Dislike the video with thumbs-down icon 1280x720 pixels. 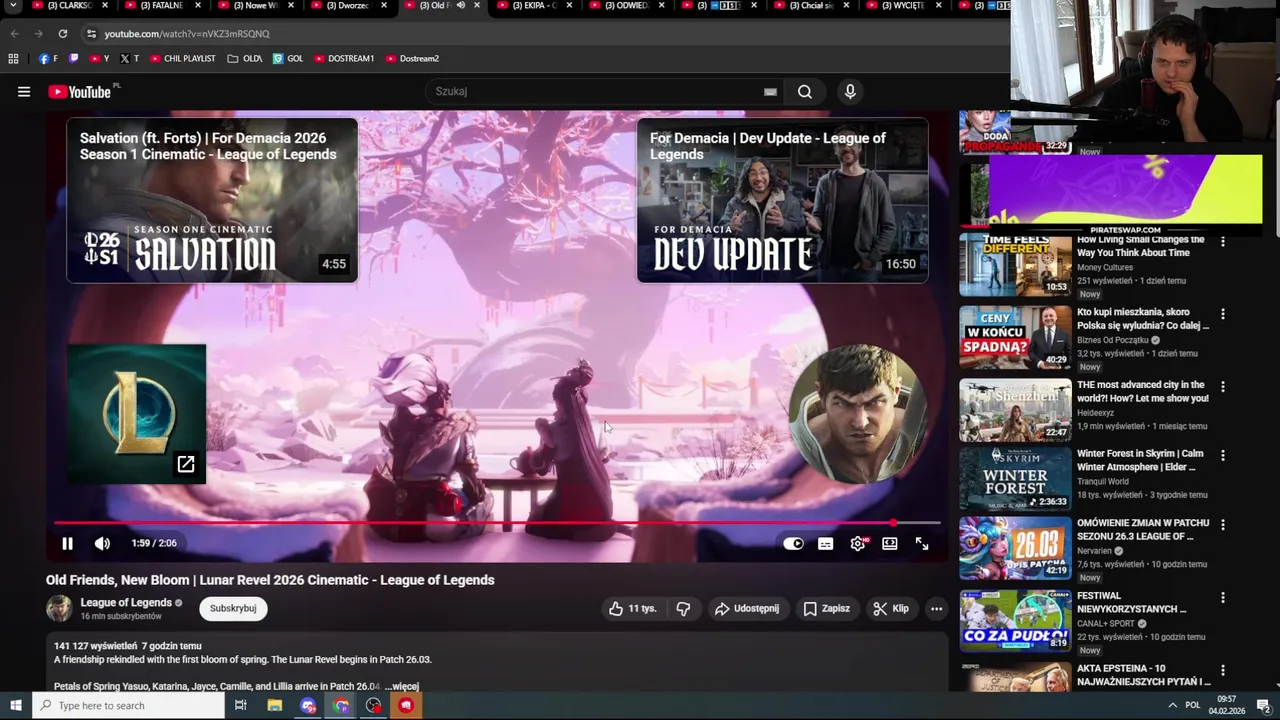[683, 608]
